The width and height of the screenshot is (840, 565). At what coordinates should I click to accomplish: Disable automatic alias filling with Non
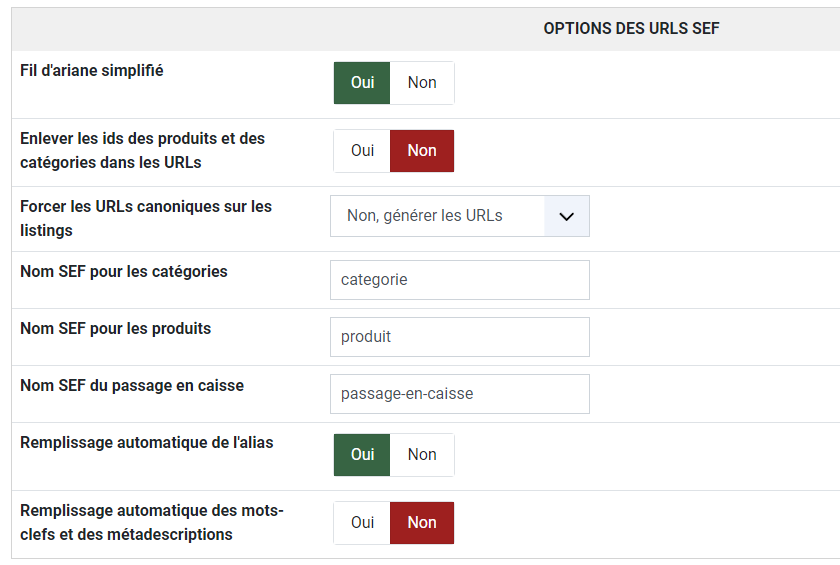[x=422, y=455]
